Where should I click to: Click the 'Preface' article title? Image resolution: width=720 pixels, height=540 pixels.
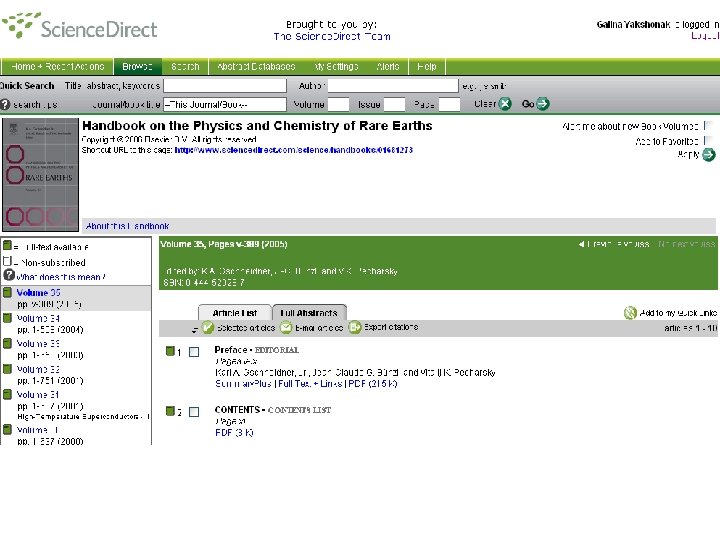[x=231, y=349]
